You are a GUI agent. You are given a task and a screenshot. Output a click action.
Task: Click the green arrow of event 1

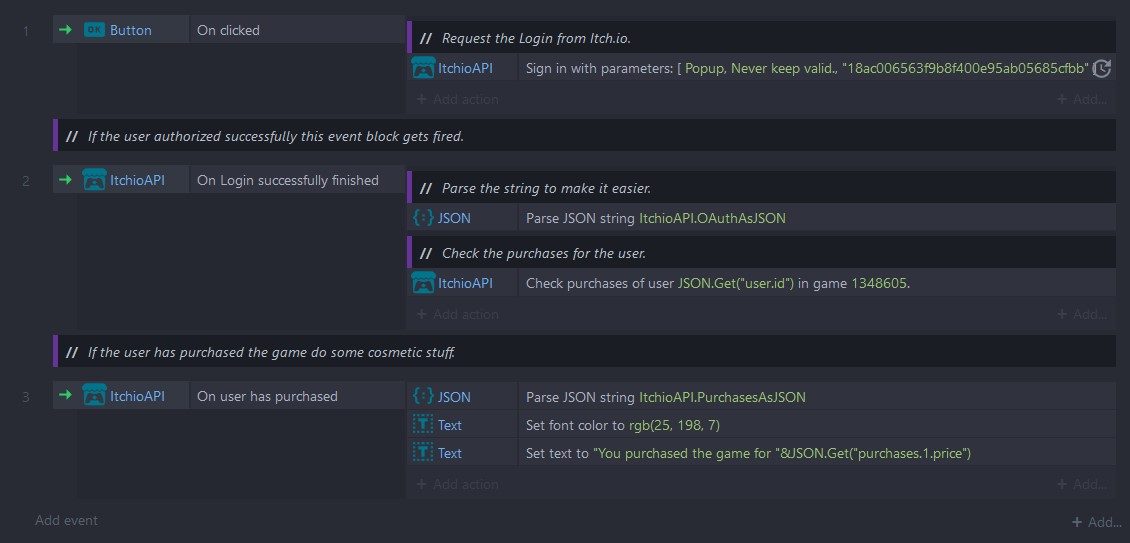coord(66,30)
